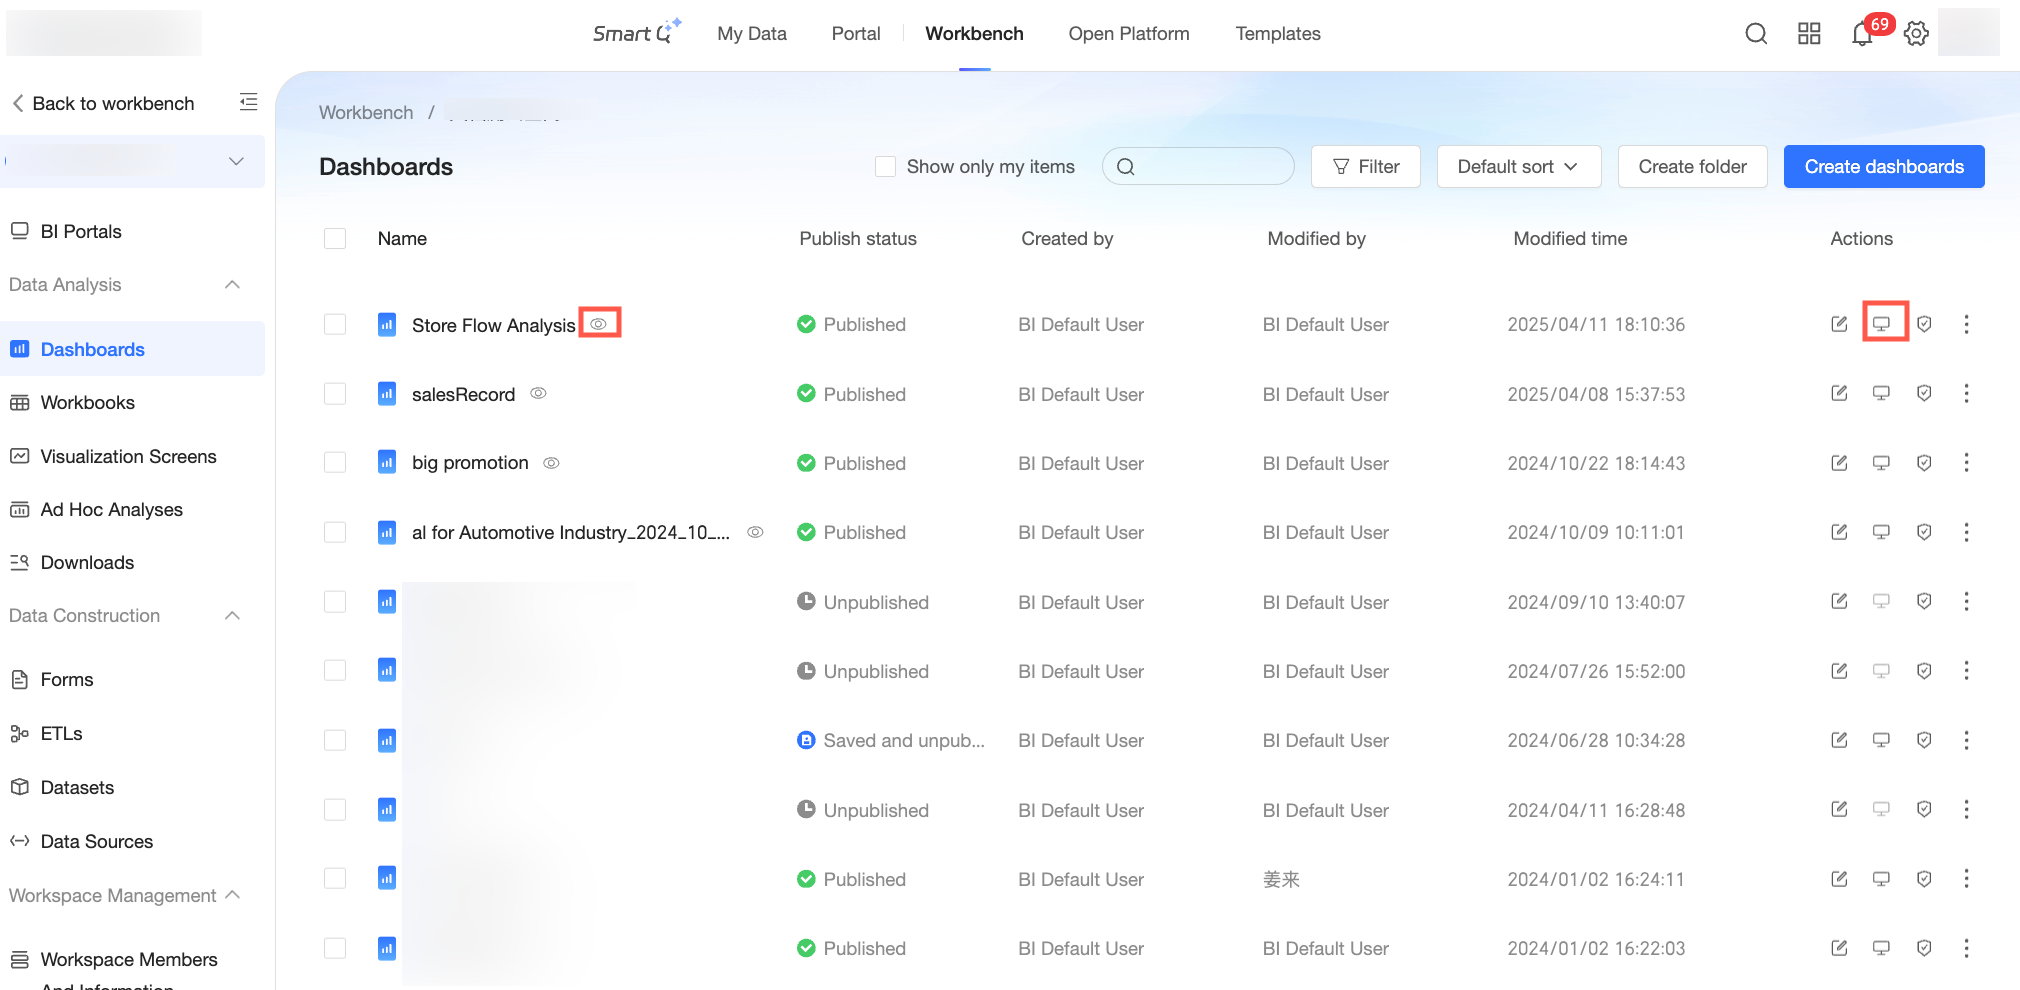Click the dashboards search field
The width and height of the screenshot is (2020, 990).
pos(1198,166)
